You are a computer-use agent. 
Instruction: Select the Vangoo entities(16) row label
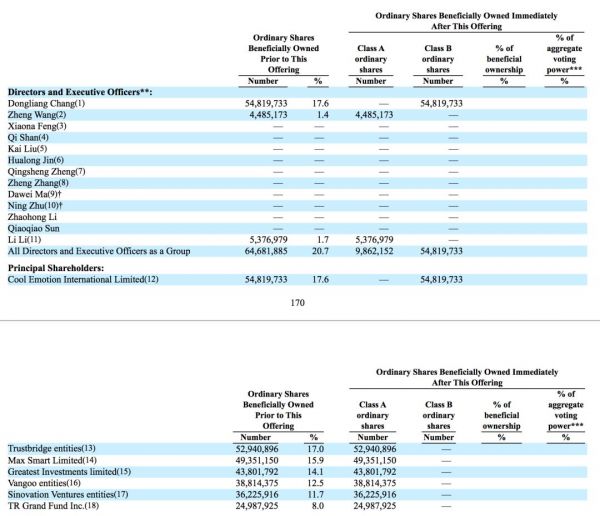pos(44,484)
